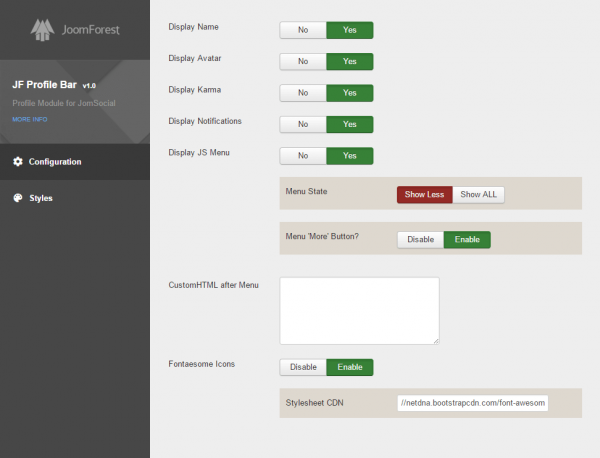Set Display Karma to Yes
This screenshot has width=600, height=458.
click(350, 93)
